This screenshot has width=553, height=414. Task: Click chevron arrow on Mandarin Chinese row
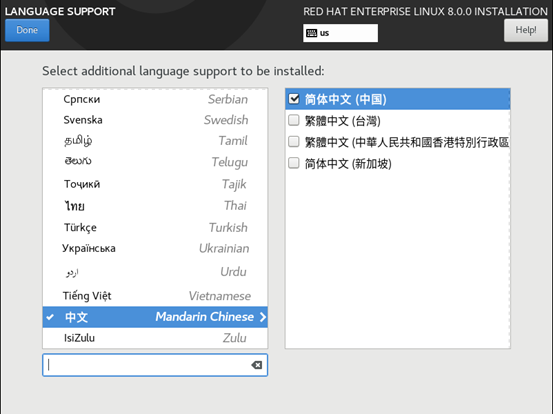(262, 317)
